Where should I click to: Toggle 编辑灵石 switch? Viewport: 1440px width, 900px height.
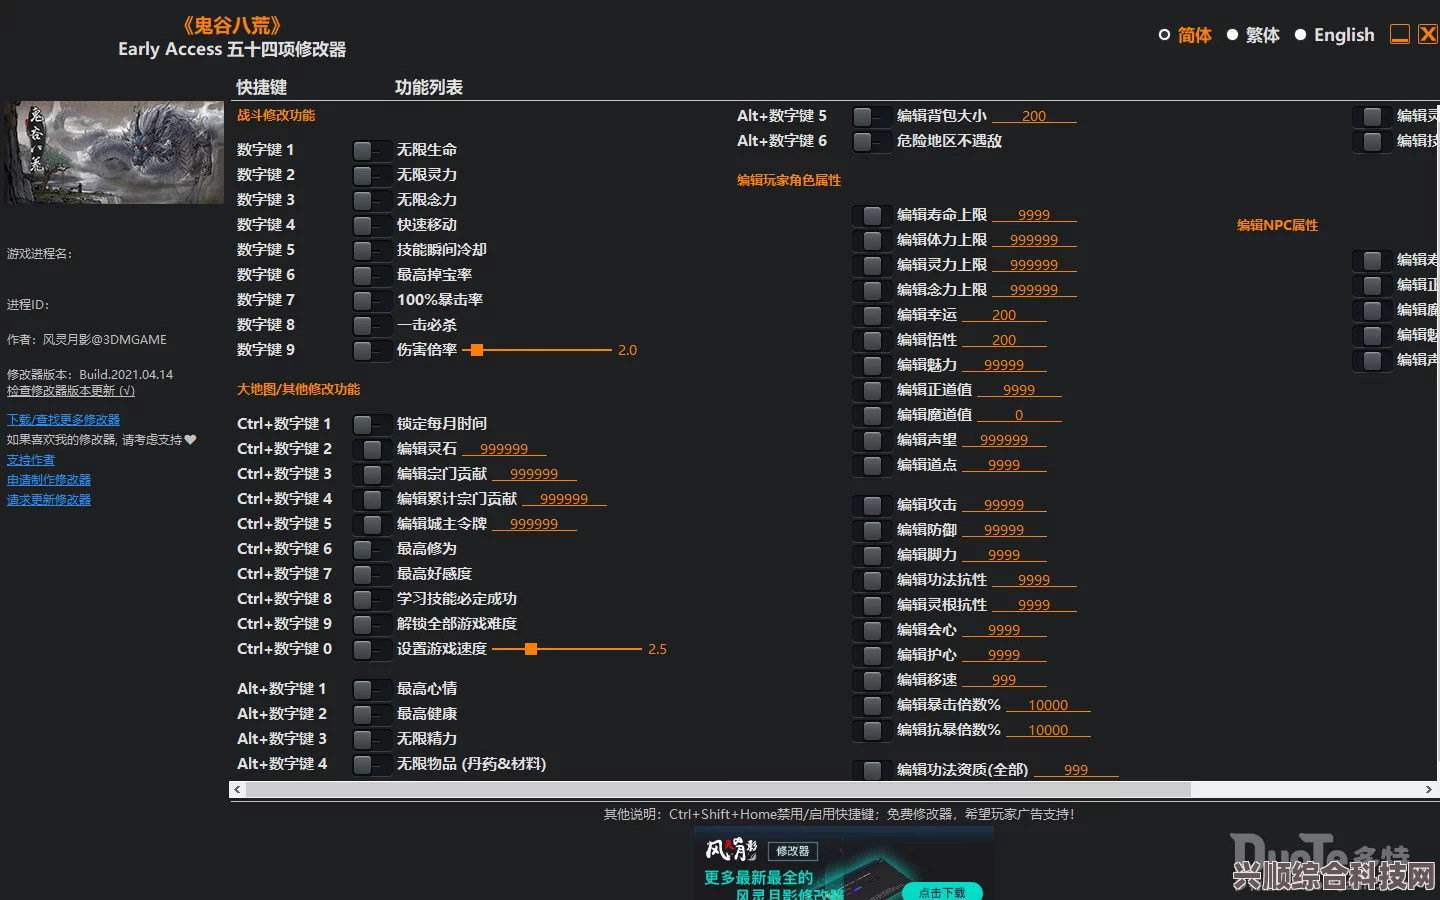point(371,449)
